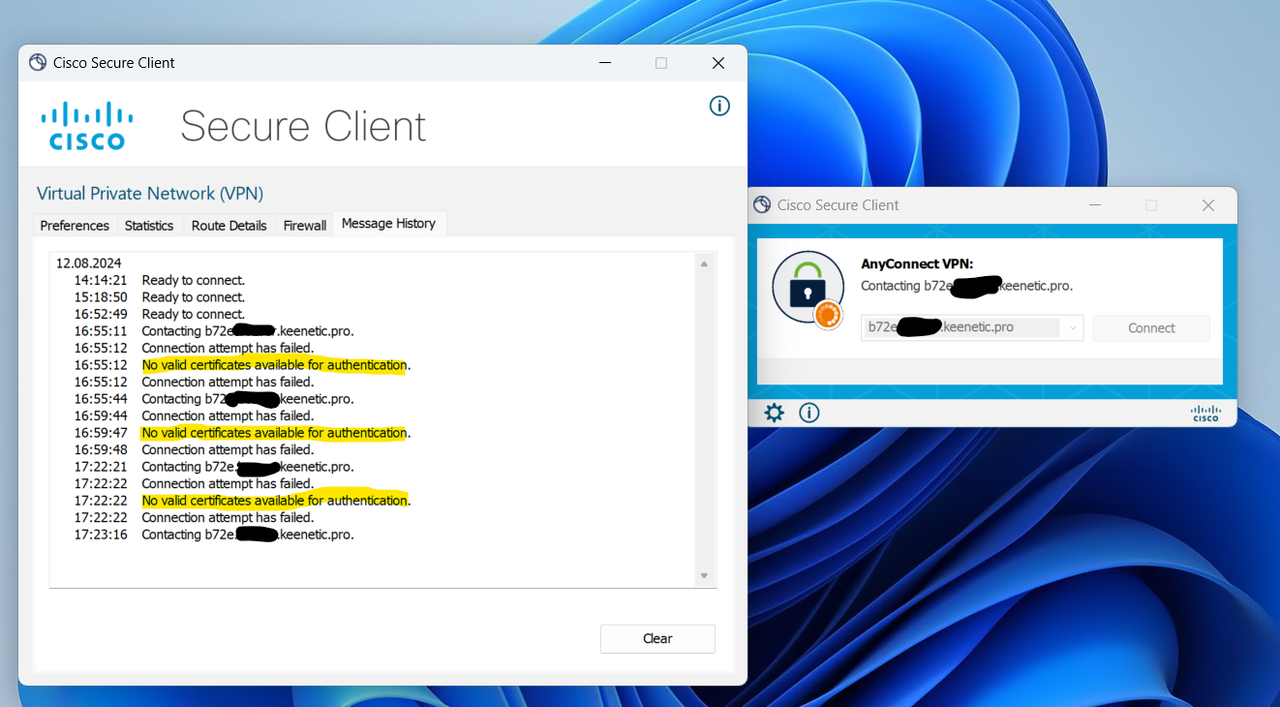Minimize the large Secure Client window

(605, 63)
